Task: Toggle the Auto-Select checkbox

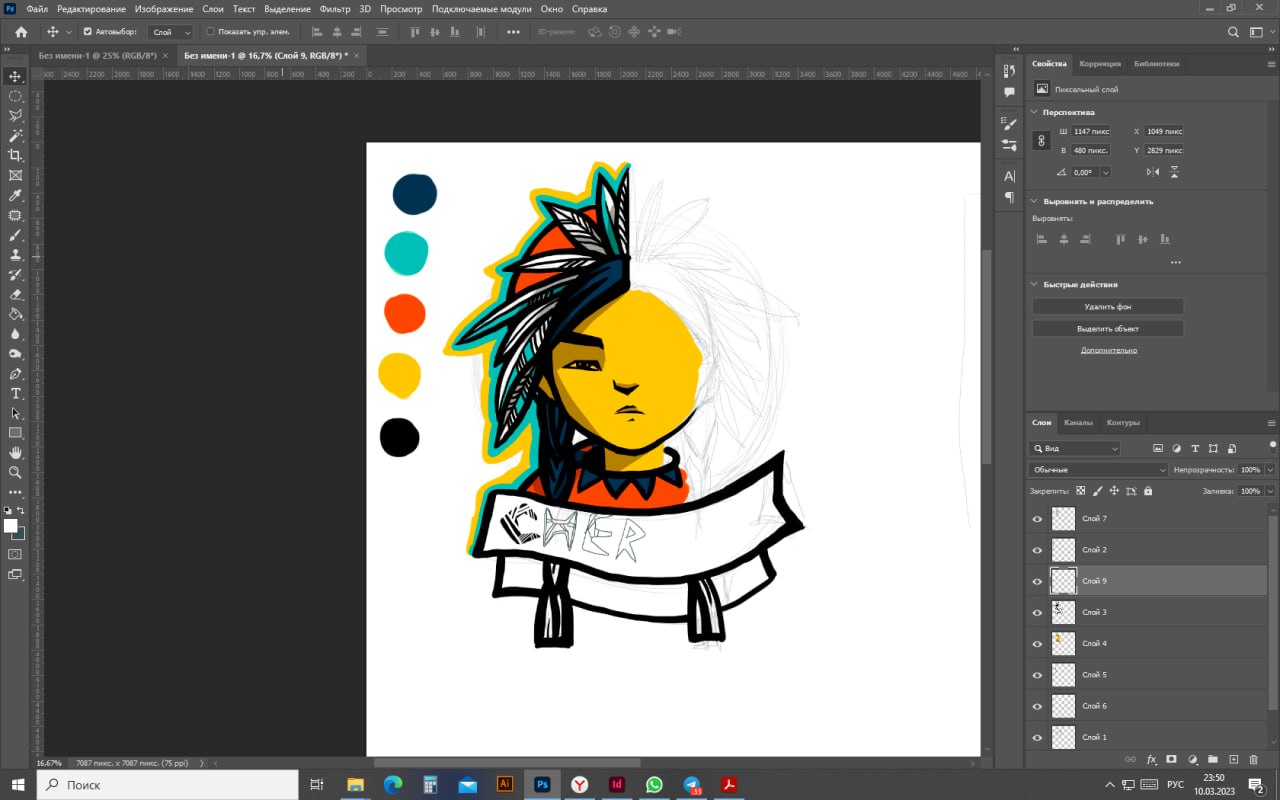Action: tap(87, 32)
